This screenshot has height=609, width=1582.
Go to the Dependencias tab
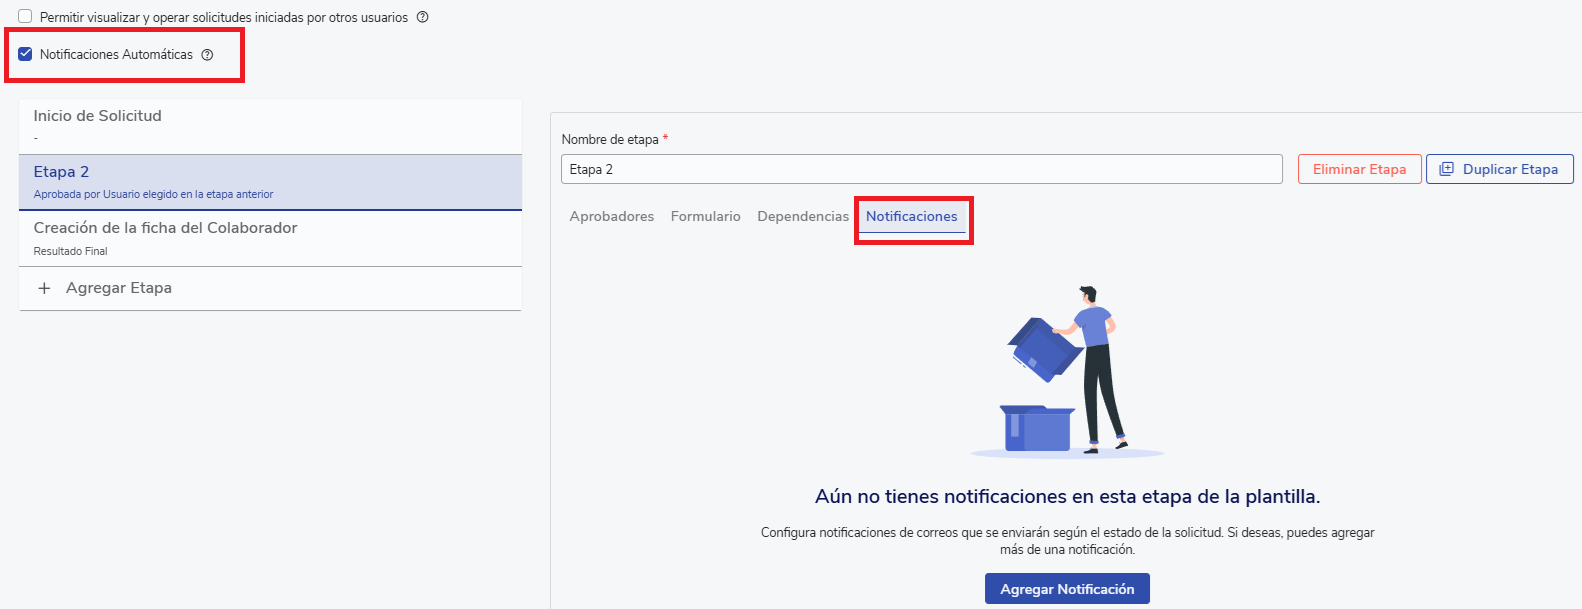802,216
